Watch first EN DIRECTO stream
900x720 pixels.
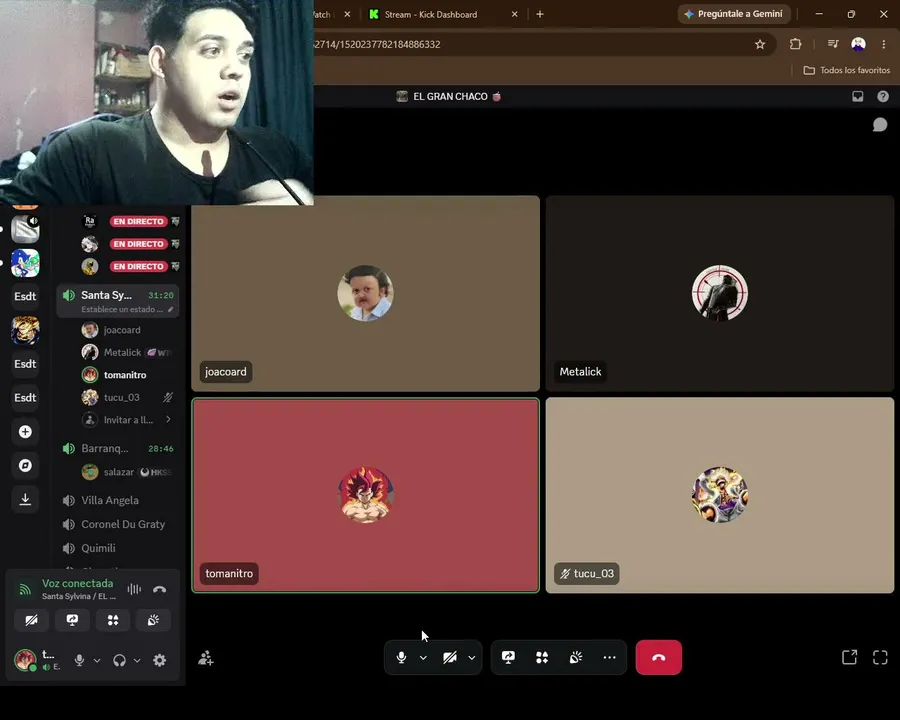pyautogui.click(x=138, y=222)
